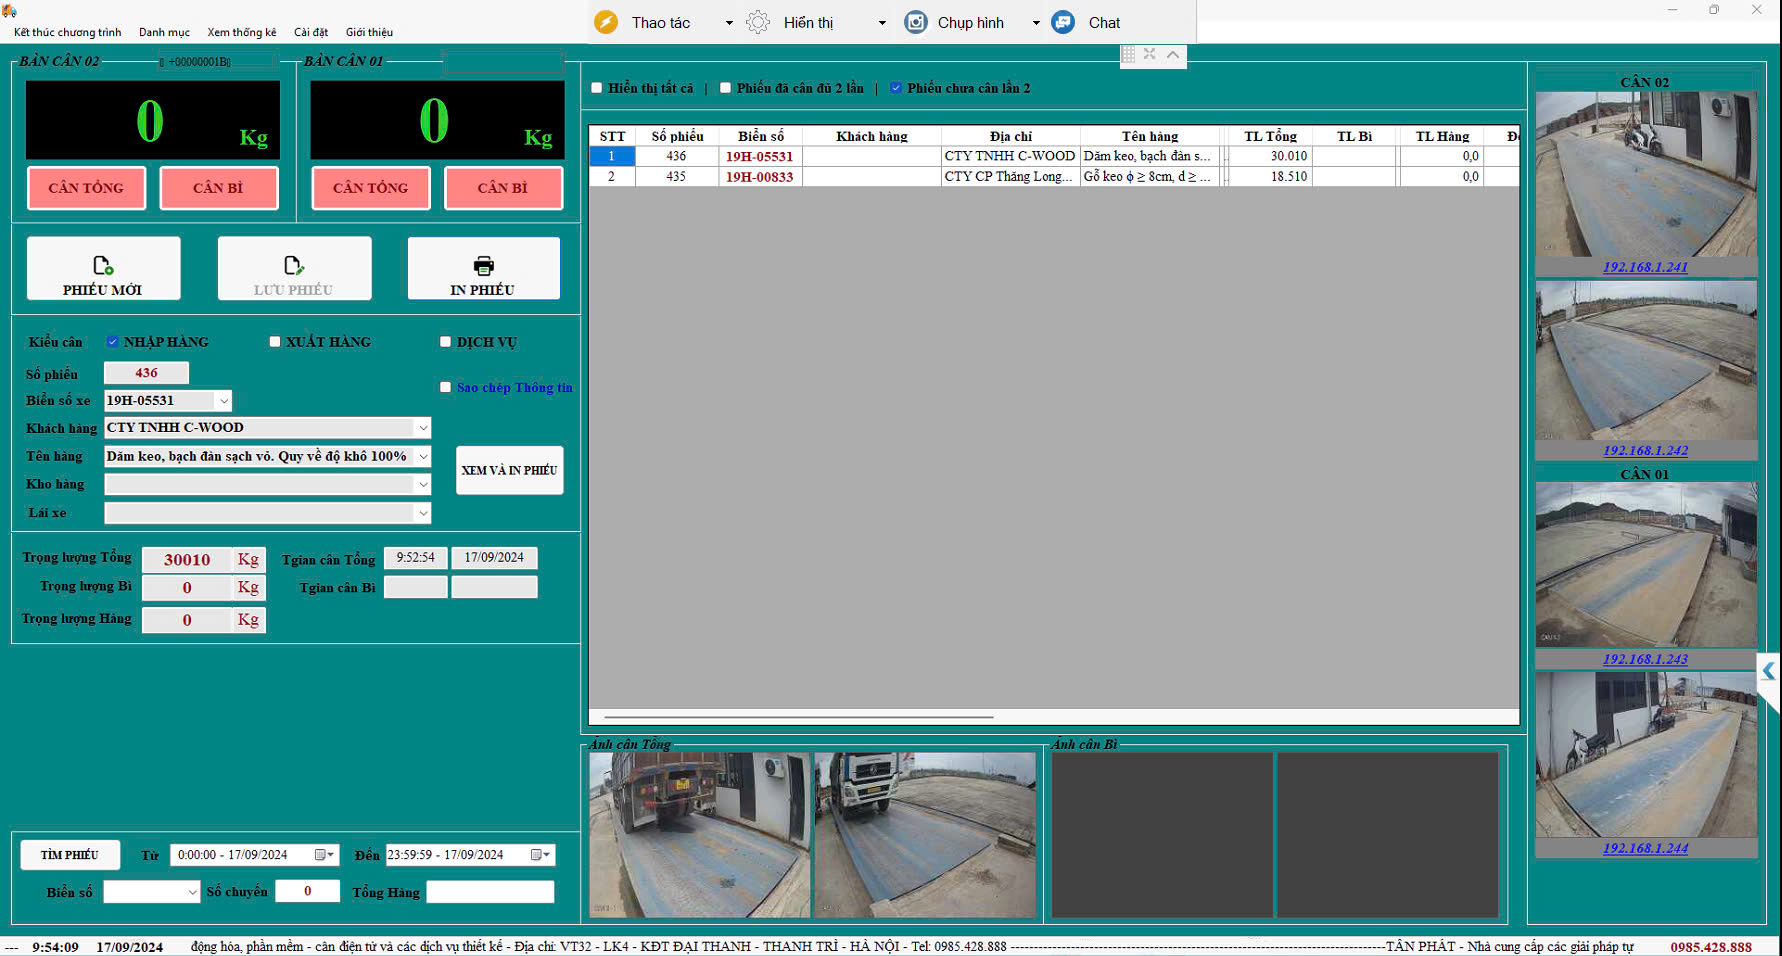Open the Danh mục menu
Screen dimensions: 1782x956
[x=164, y=32]
